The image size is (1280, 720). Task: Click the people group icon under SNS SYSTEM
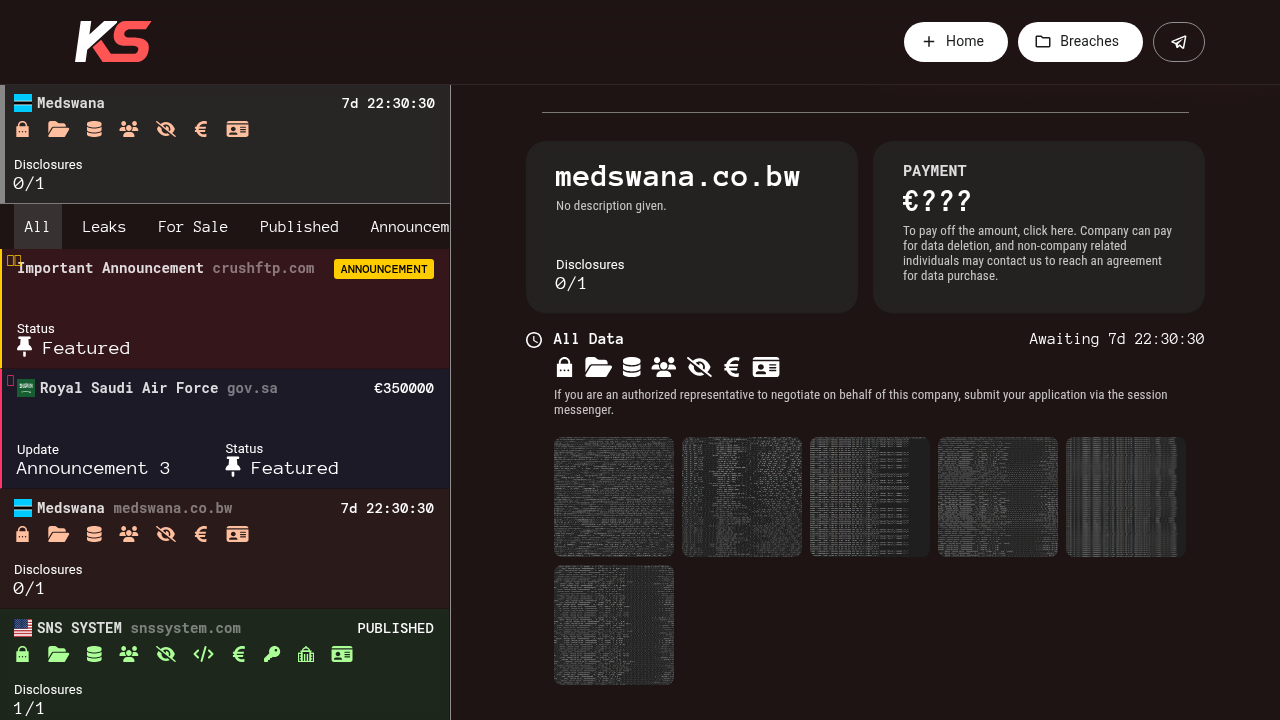(x=128, y=654)
